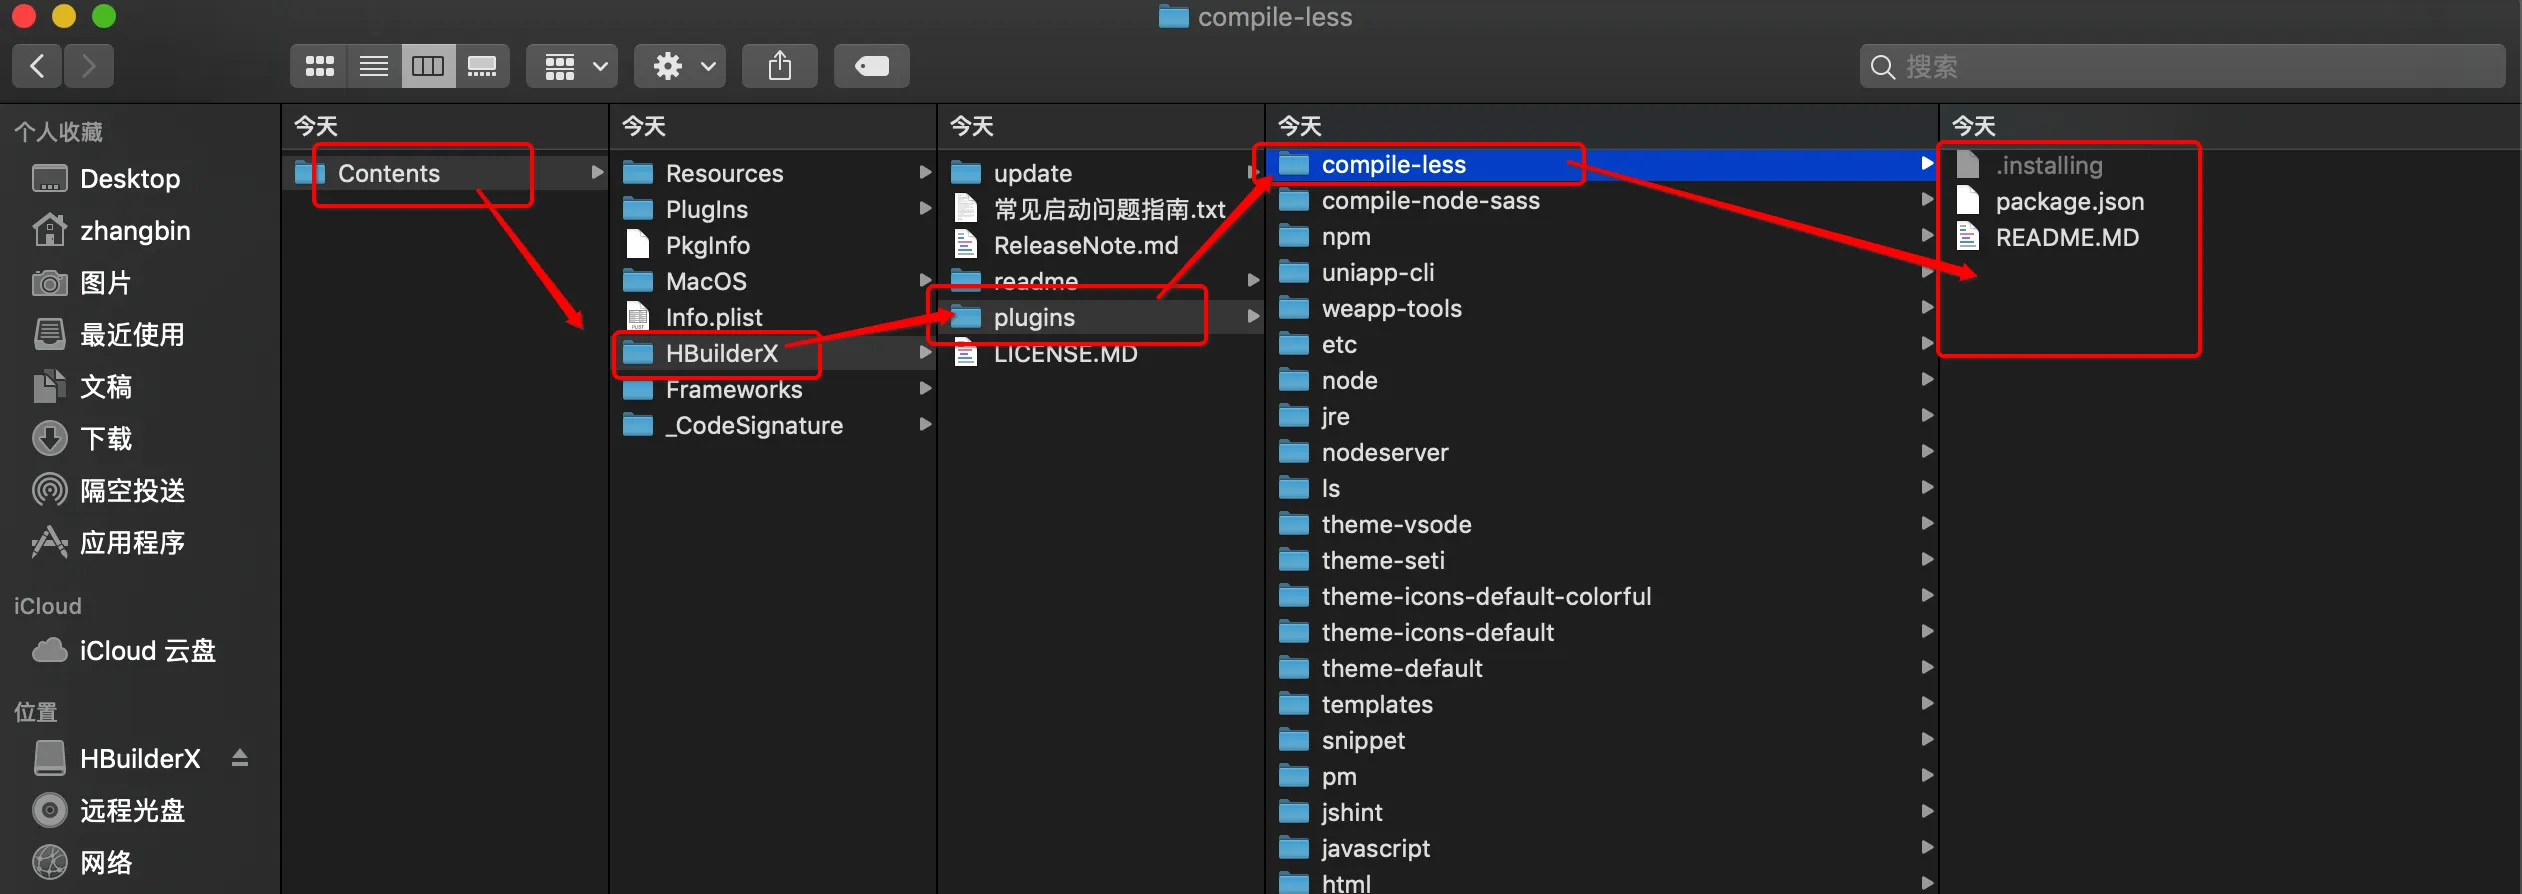The width and height of the screenshot is (2522, 894).
Task: Open the group-by arrangement dropdown
Action: click(x=573, y=66)
